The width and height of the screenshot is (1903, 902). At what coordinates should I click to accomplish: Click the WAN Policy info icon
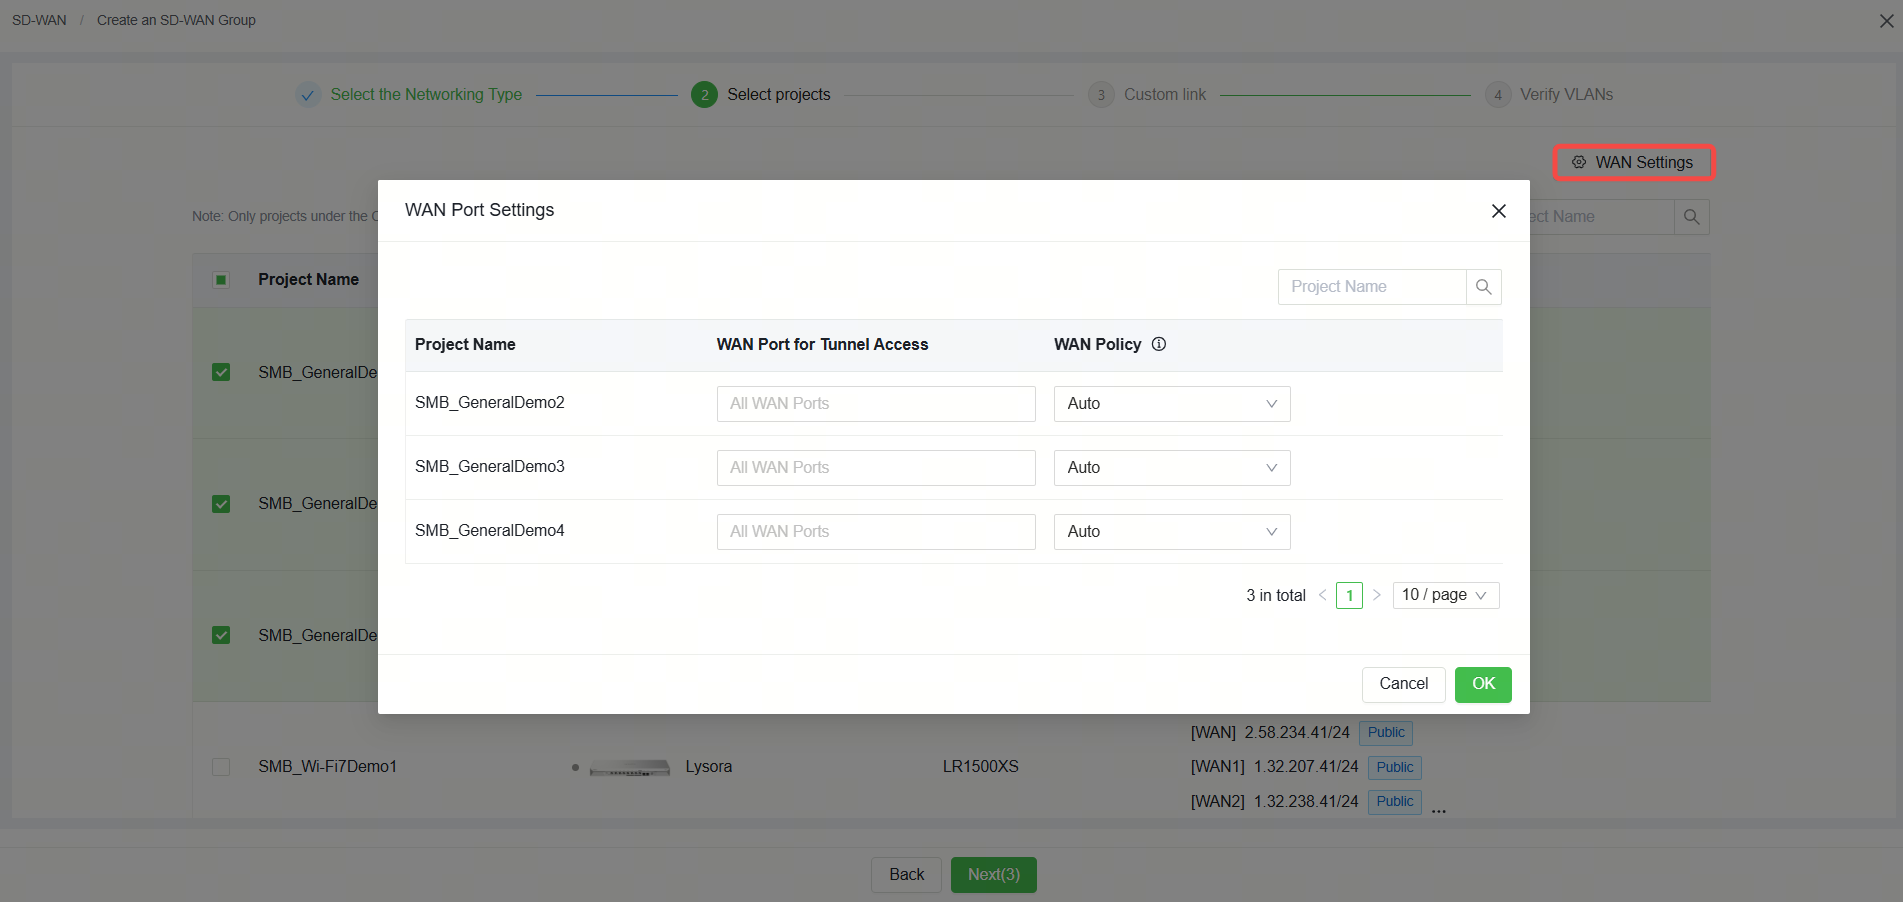pos(1159,344)
